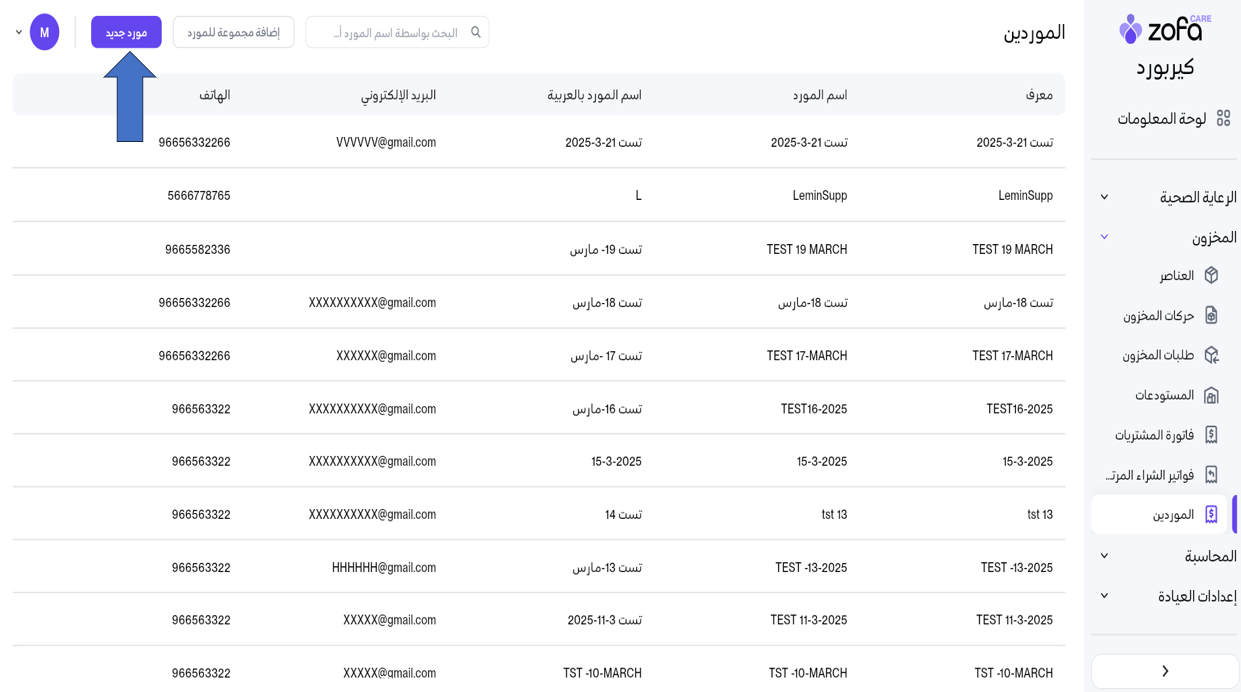Collapse sidebar with the chevron button
This screenshot has width=1241, height=692.
point(1165,671)
